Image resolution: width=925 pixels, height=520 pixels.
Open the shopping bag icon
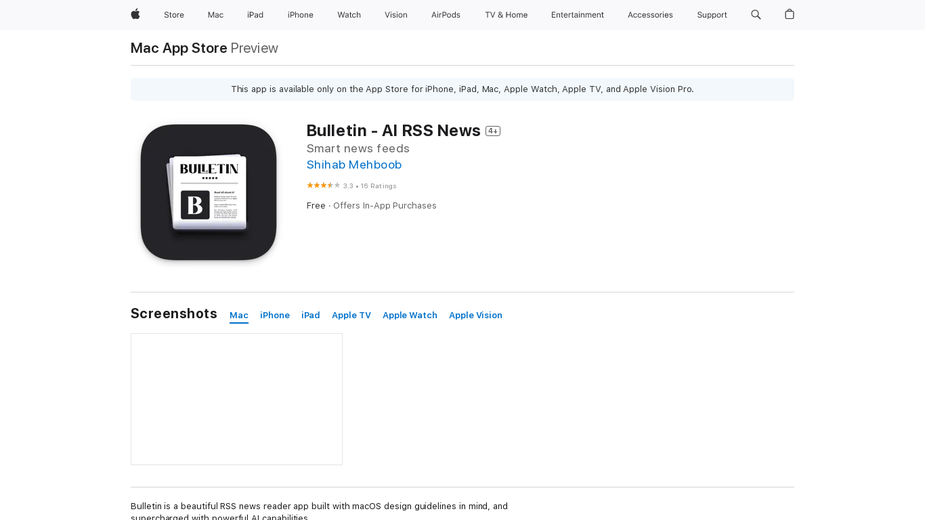point(789,14)
